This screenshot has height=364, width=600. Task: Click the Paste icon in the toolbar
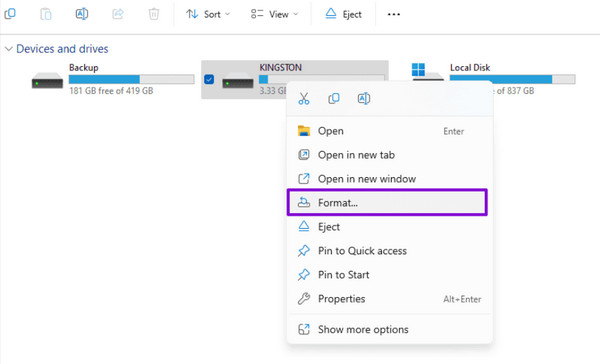(x=46, y=14)
